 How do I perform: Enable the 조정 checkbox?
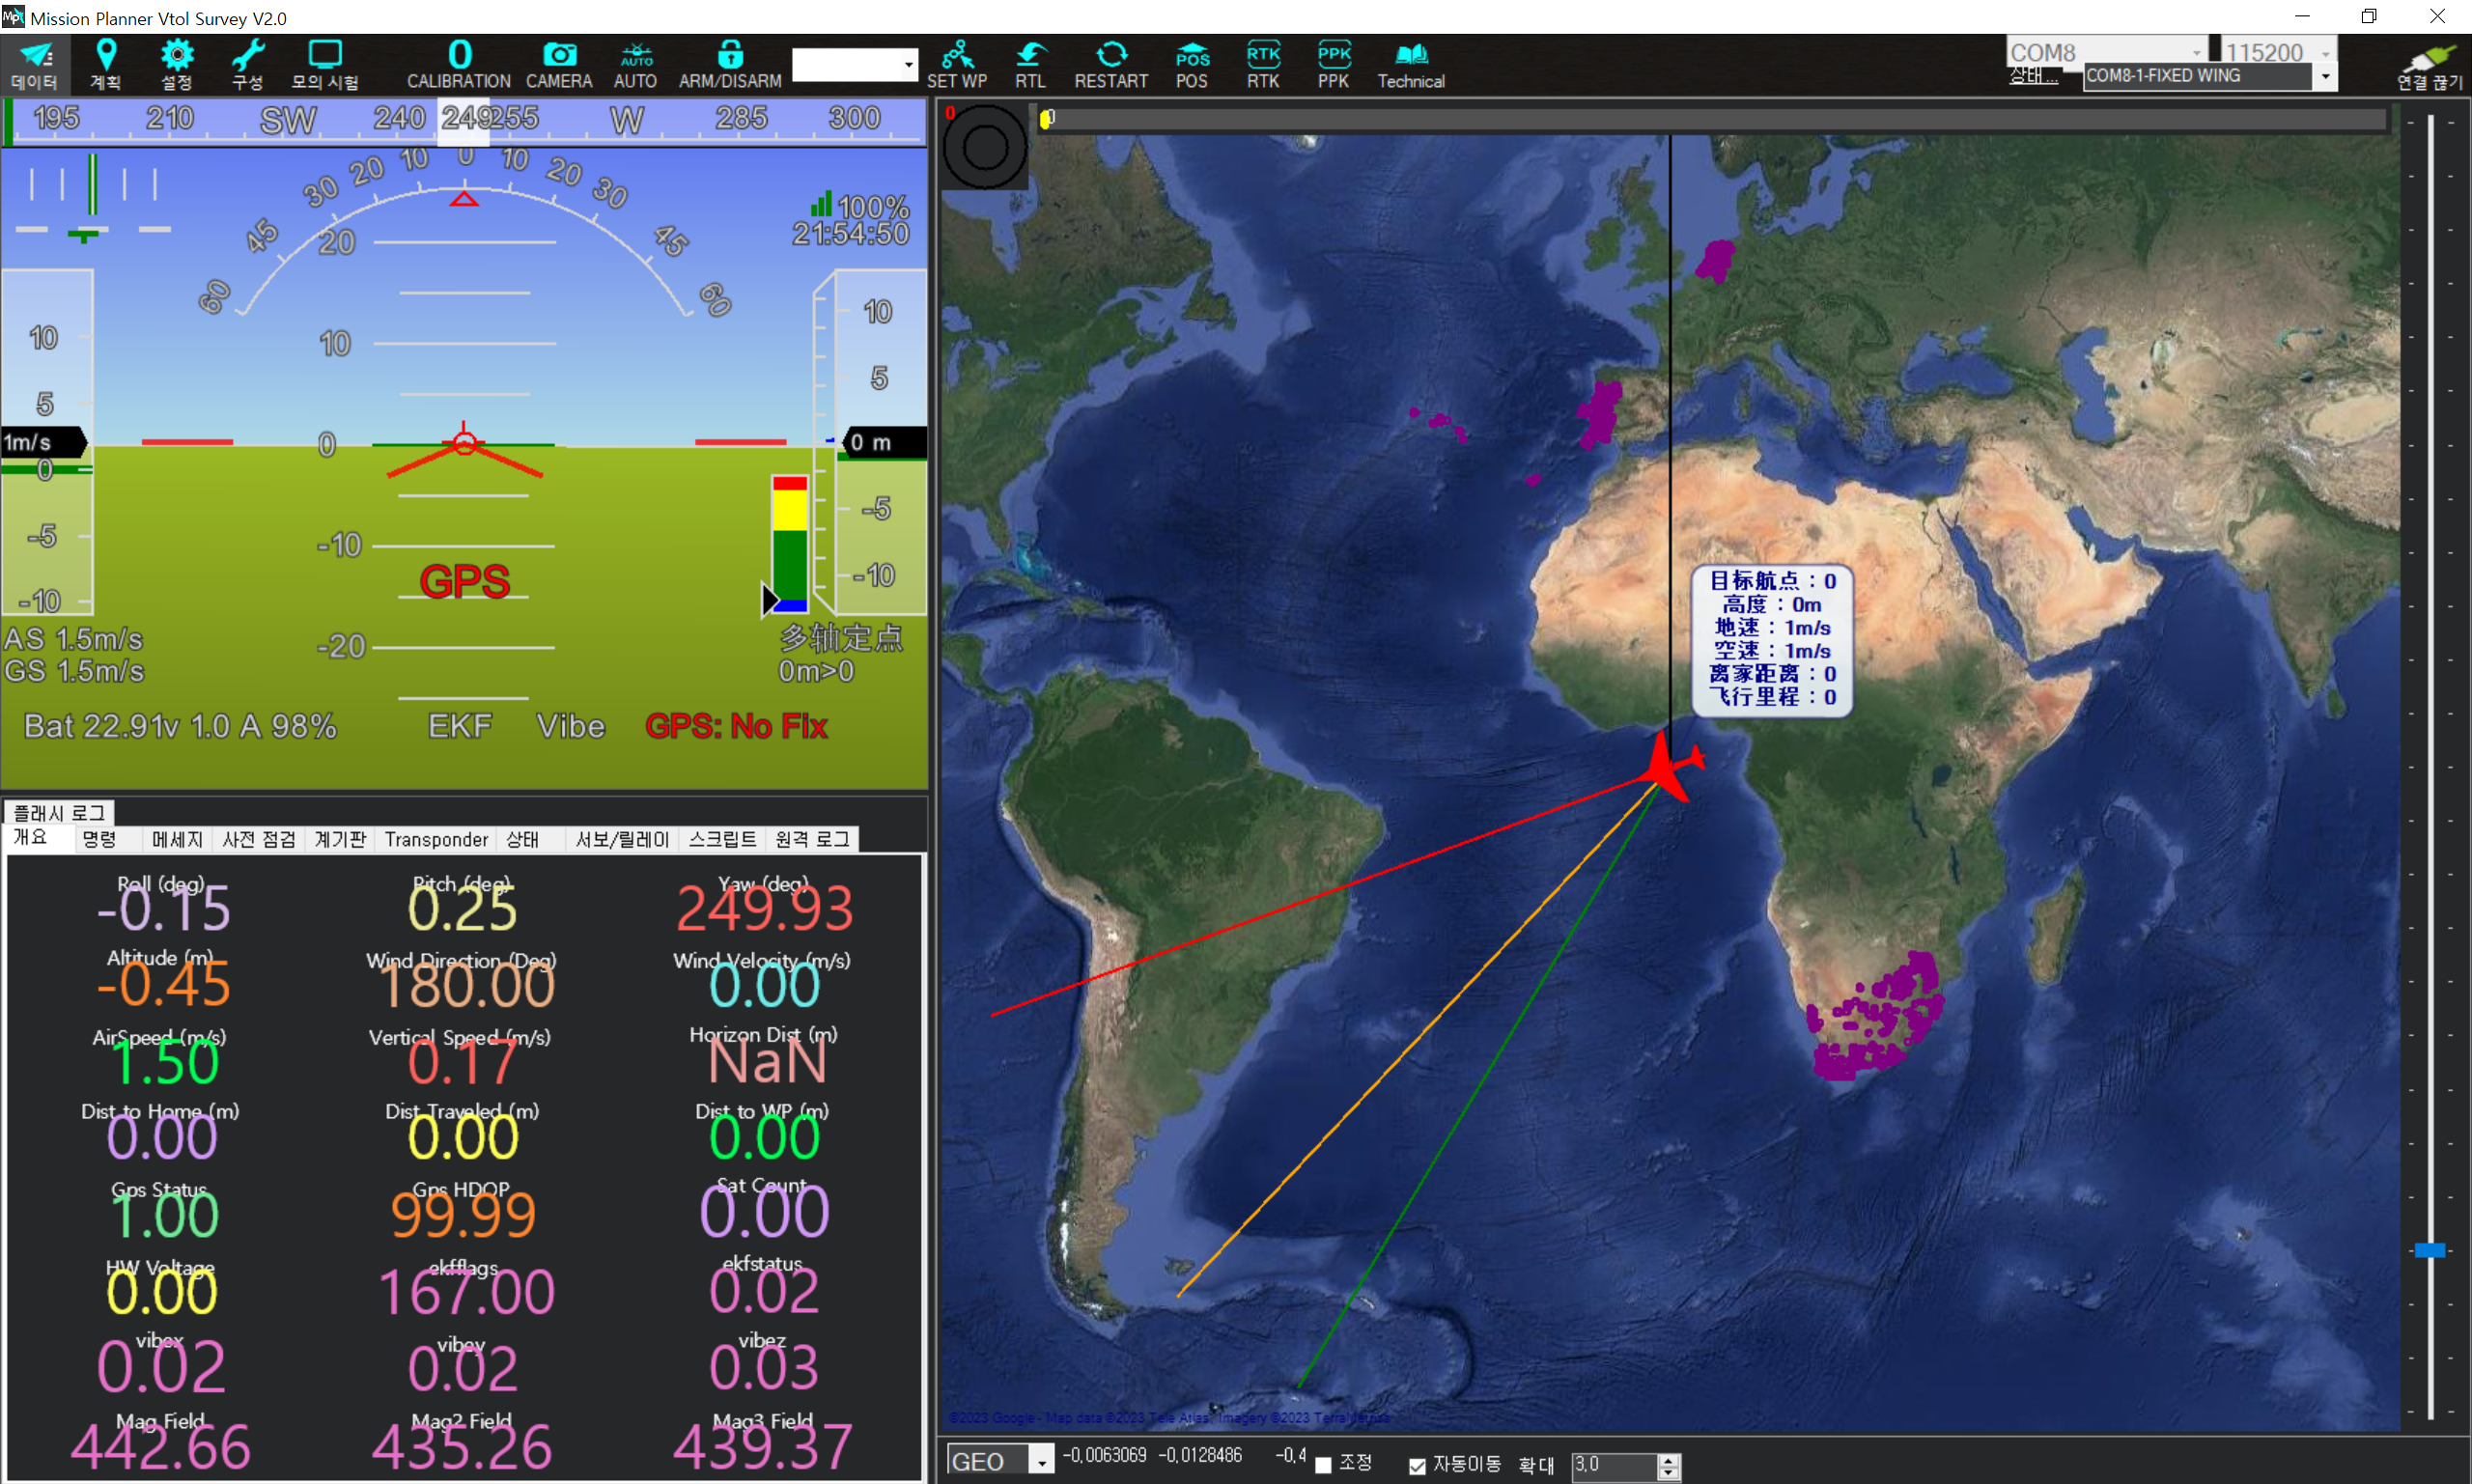click(1323, 1465)
